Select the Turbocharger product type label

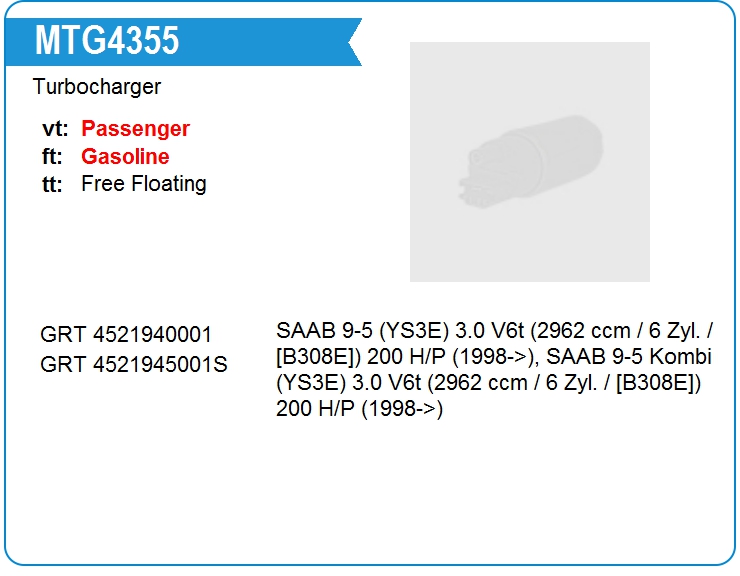coord(96,87)
